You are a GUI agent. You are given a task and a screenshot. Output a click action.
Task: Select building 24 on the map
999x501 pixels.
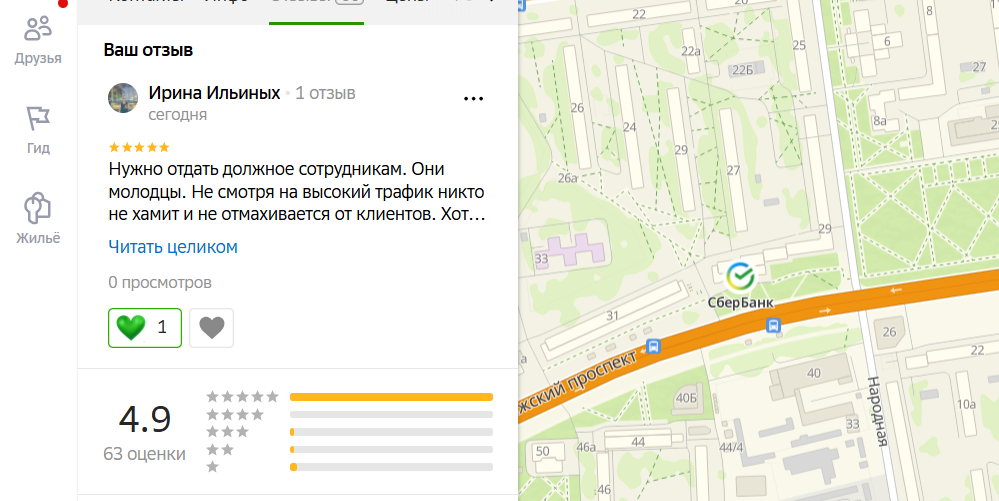tap(629, 127)
